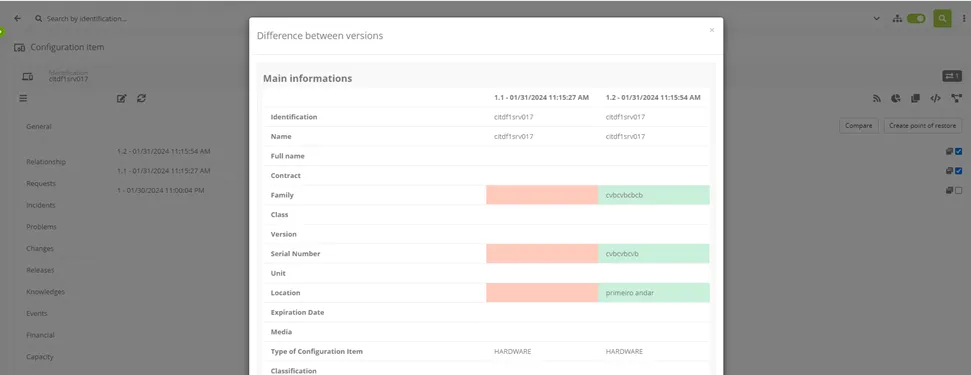Open the Knowledges section in the sidebar
Screen dimensions: 971x375
click(x=45, y=291)
